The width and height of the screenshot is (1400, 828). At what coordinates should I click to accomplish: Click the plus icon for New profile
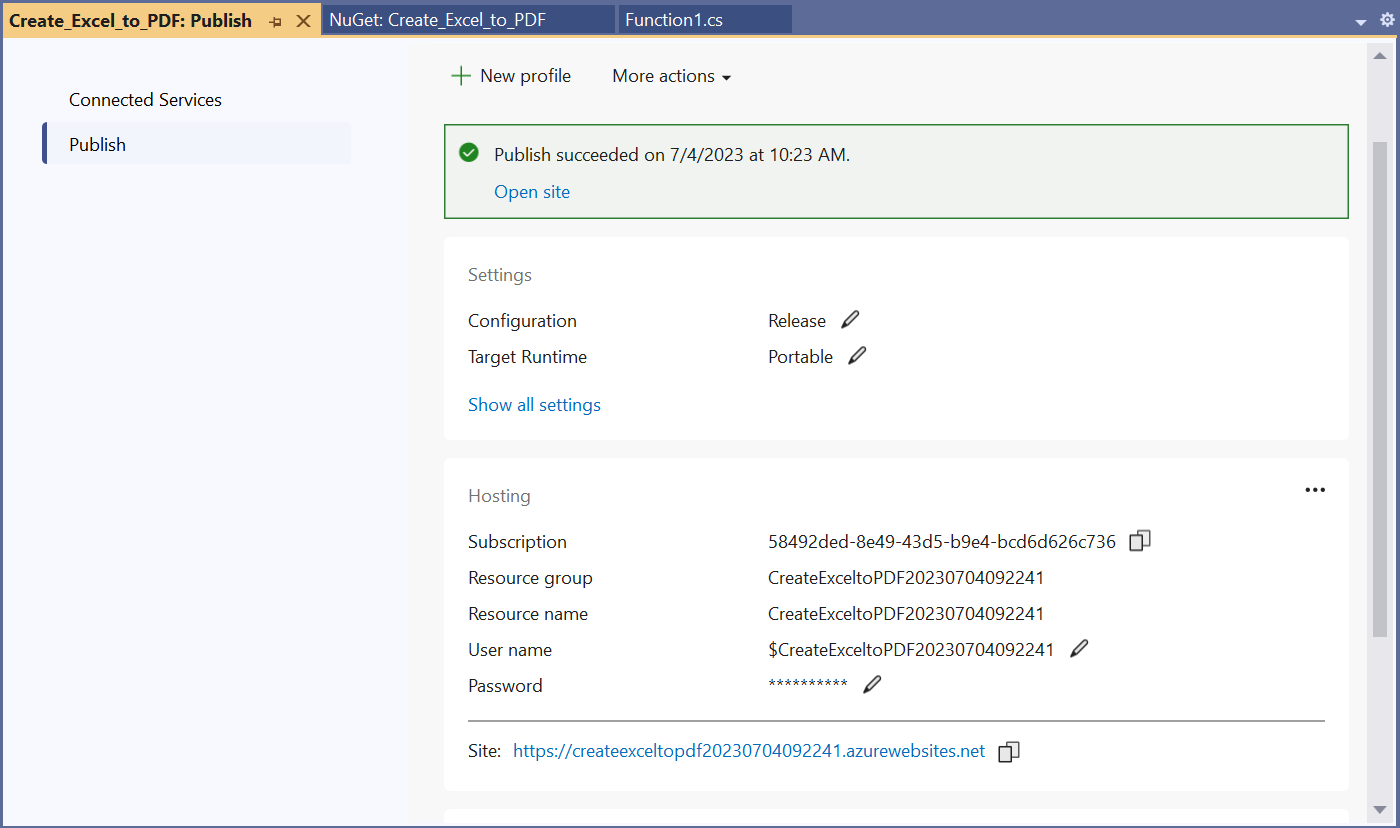[460, 76]
